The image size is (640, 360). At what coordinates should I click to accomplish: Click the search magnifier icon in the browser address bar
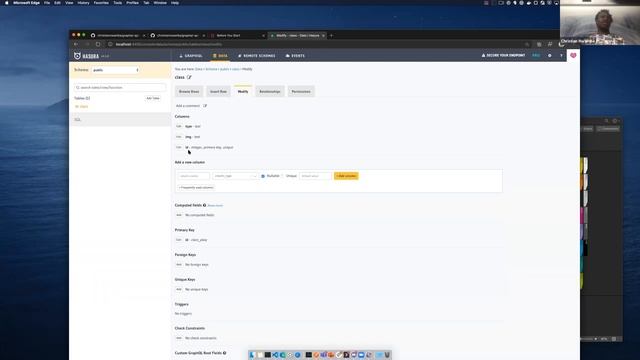[527, 44]
